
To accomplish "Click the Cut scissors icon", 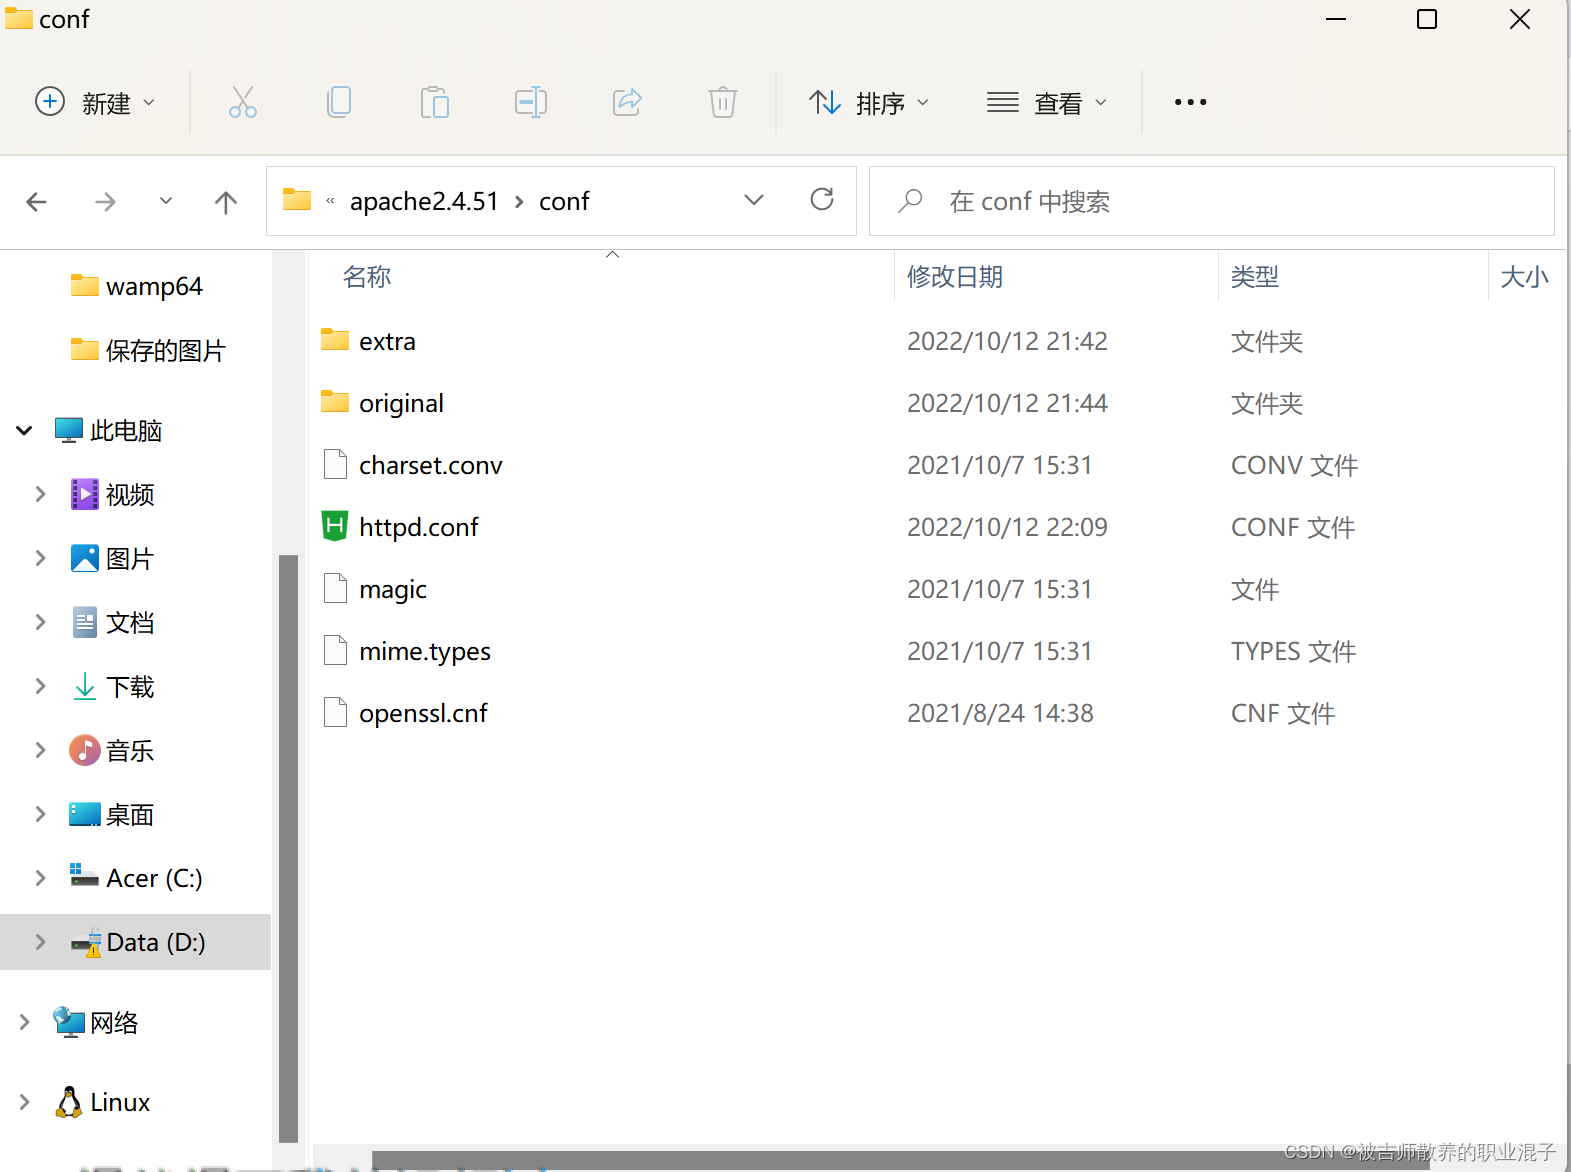I will coord(243,102).
